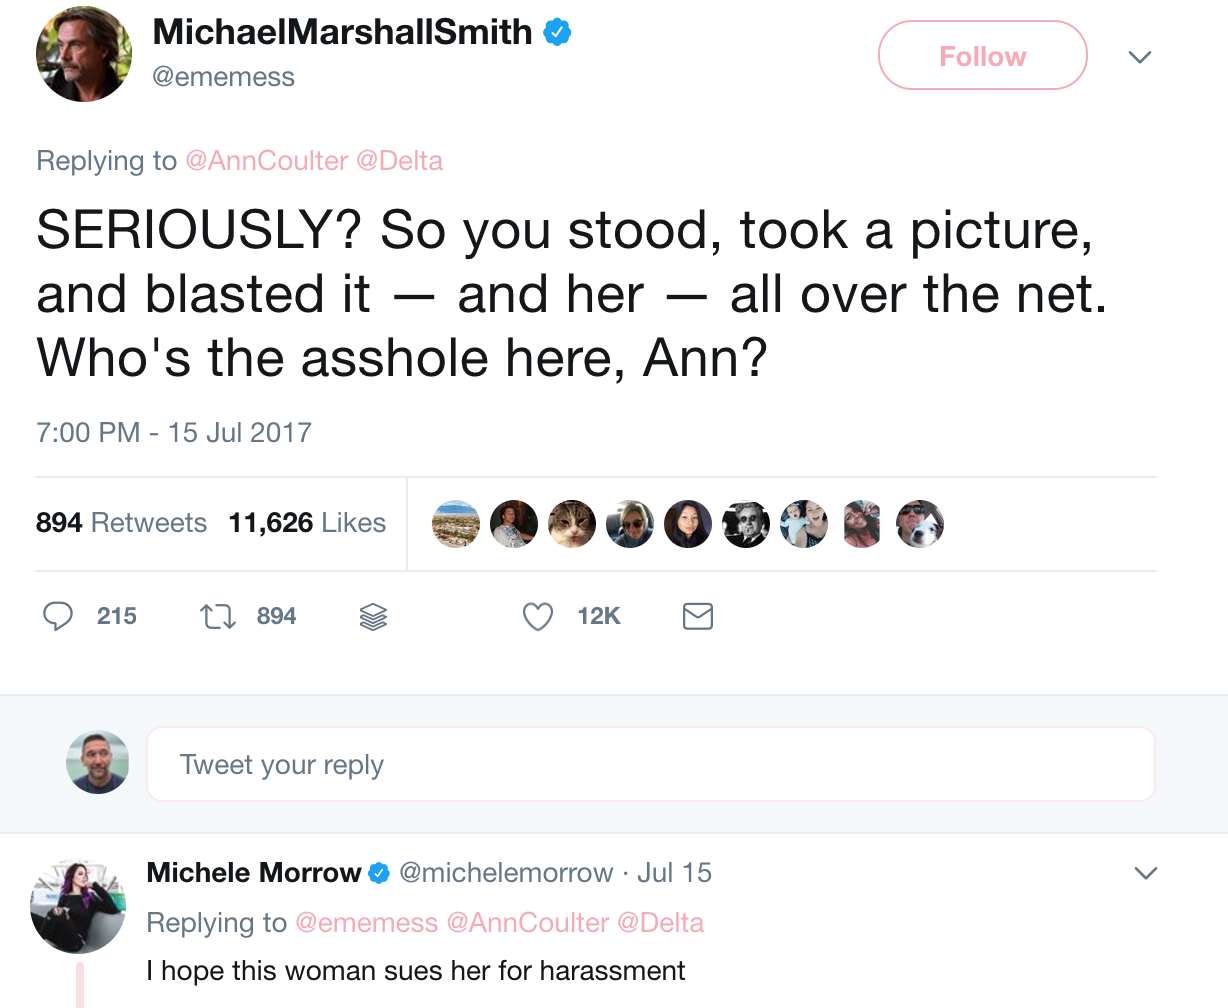This screenshot has height=1008, width=1228.
Task: Open Michele Morrow's profile avatar
Action: [78, 905]
